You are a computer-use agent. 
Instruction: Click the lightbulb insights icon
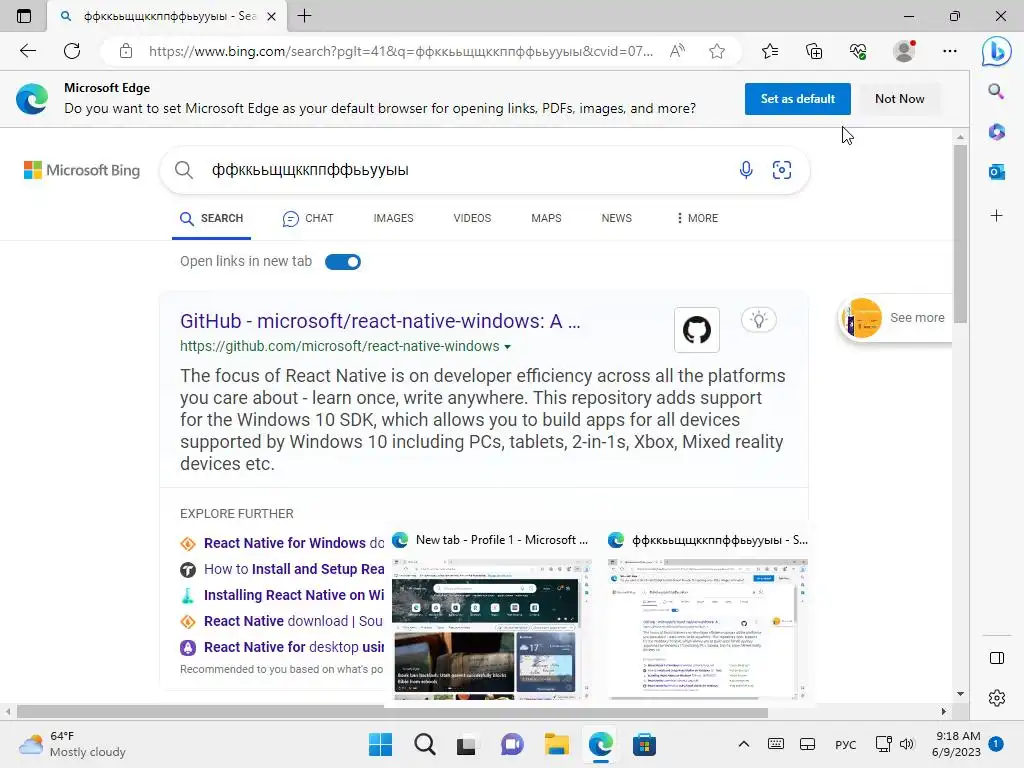[758, 320]
